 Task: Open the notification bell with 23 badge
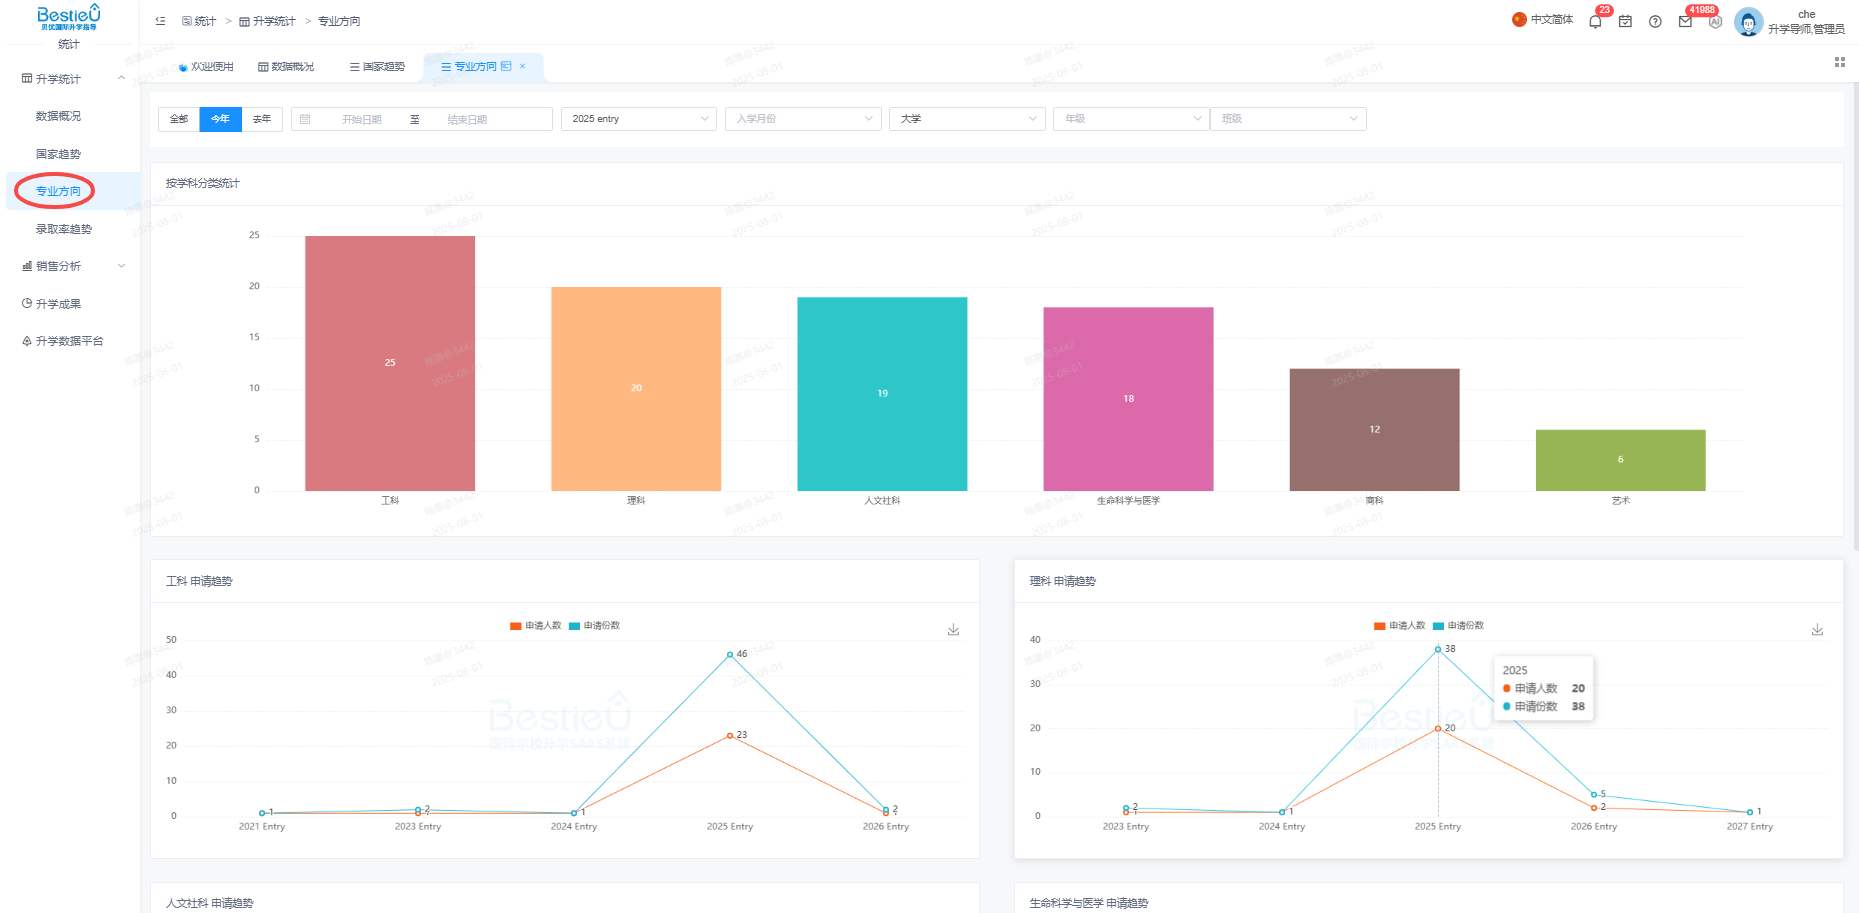tap(1595, 21)
